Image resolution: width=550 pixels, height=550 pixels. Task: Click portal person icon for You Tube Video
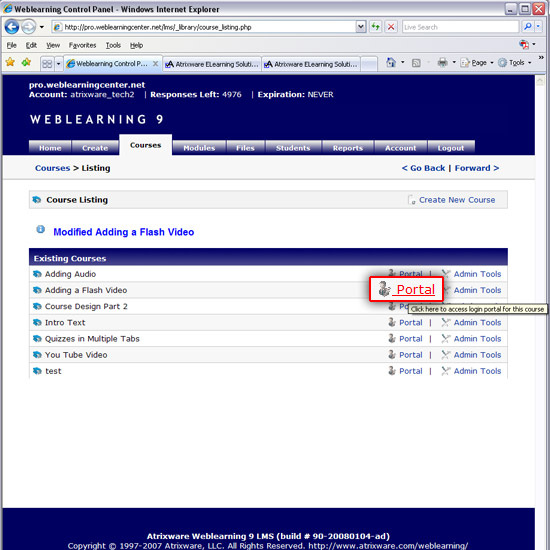point(392,354)
